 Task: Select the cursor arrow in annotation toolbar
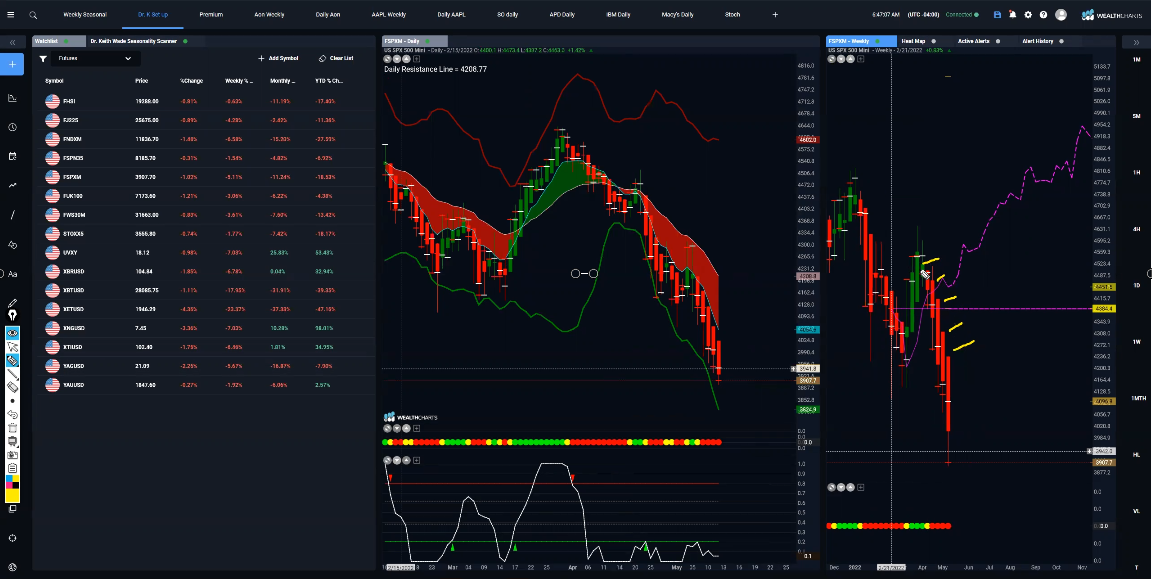click(12, 346)
